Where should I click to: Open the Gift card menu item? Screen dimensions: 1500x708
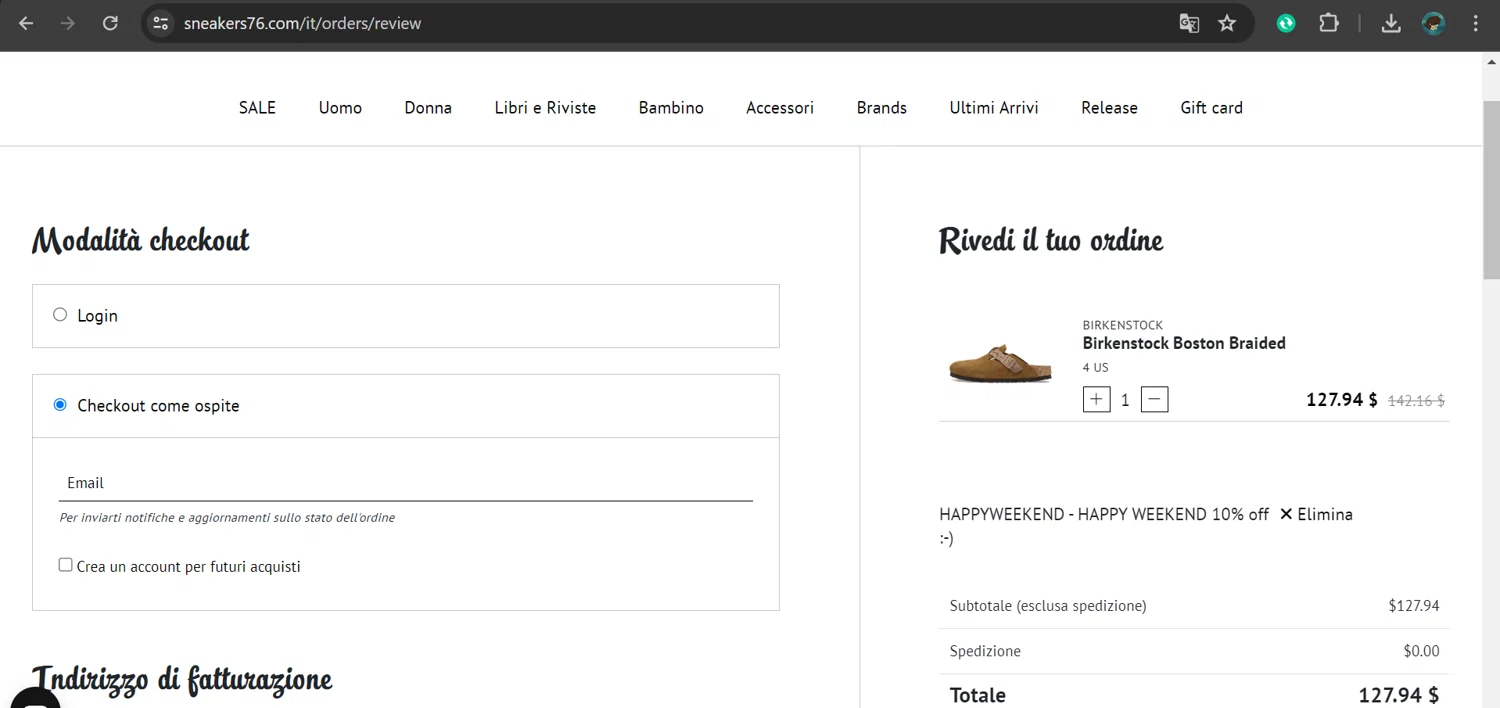pyautogui.click(x=1211, y=107)
